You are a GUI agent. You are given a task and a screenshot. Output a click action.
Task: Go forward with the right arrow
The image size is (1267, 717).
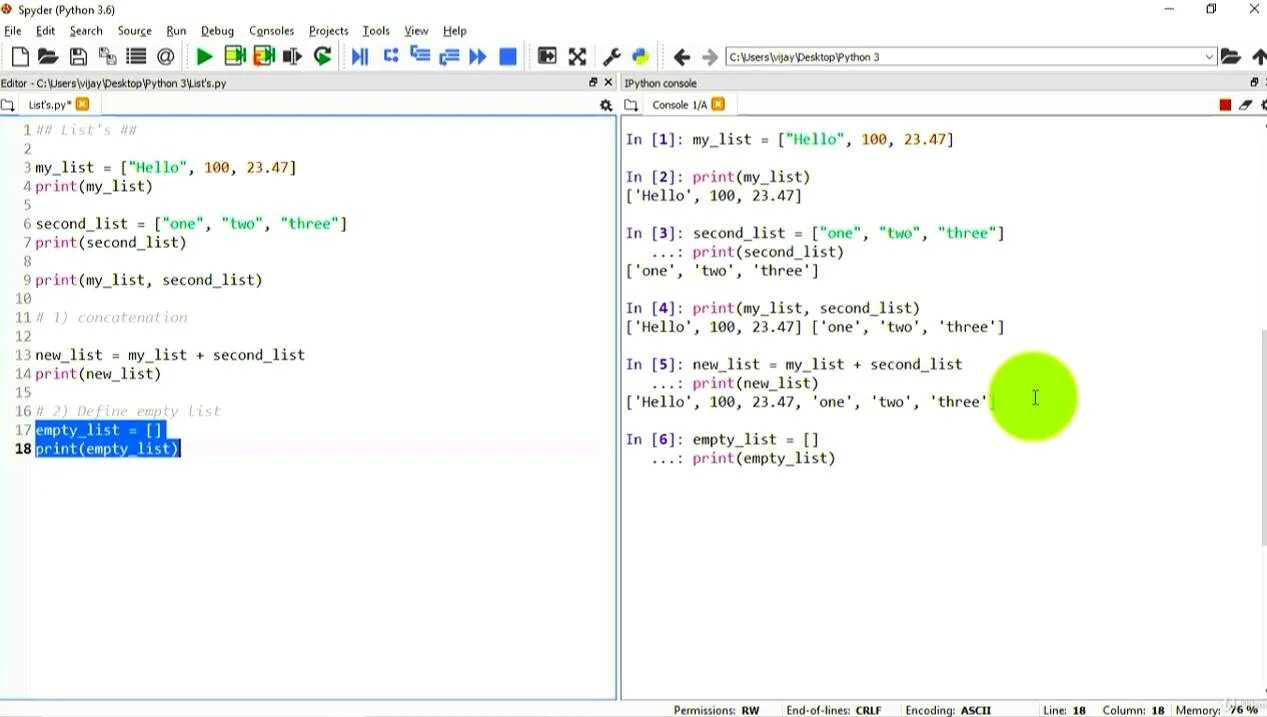(710, 57)
